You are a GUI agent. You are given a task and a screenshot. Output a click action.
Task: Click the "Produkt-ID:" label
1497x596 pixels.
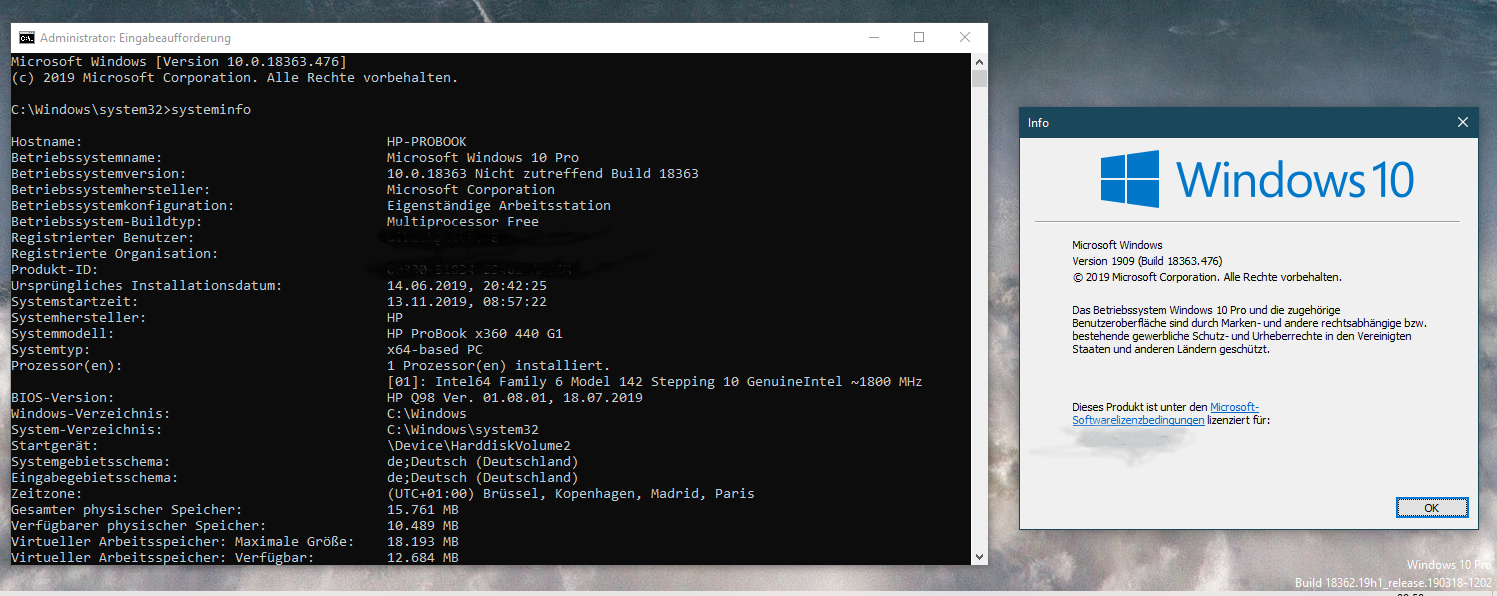(55, 270)
